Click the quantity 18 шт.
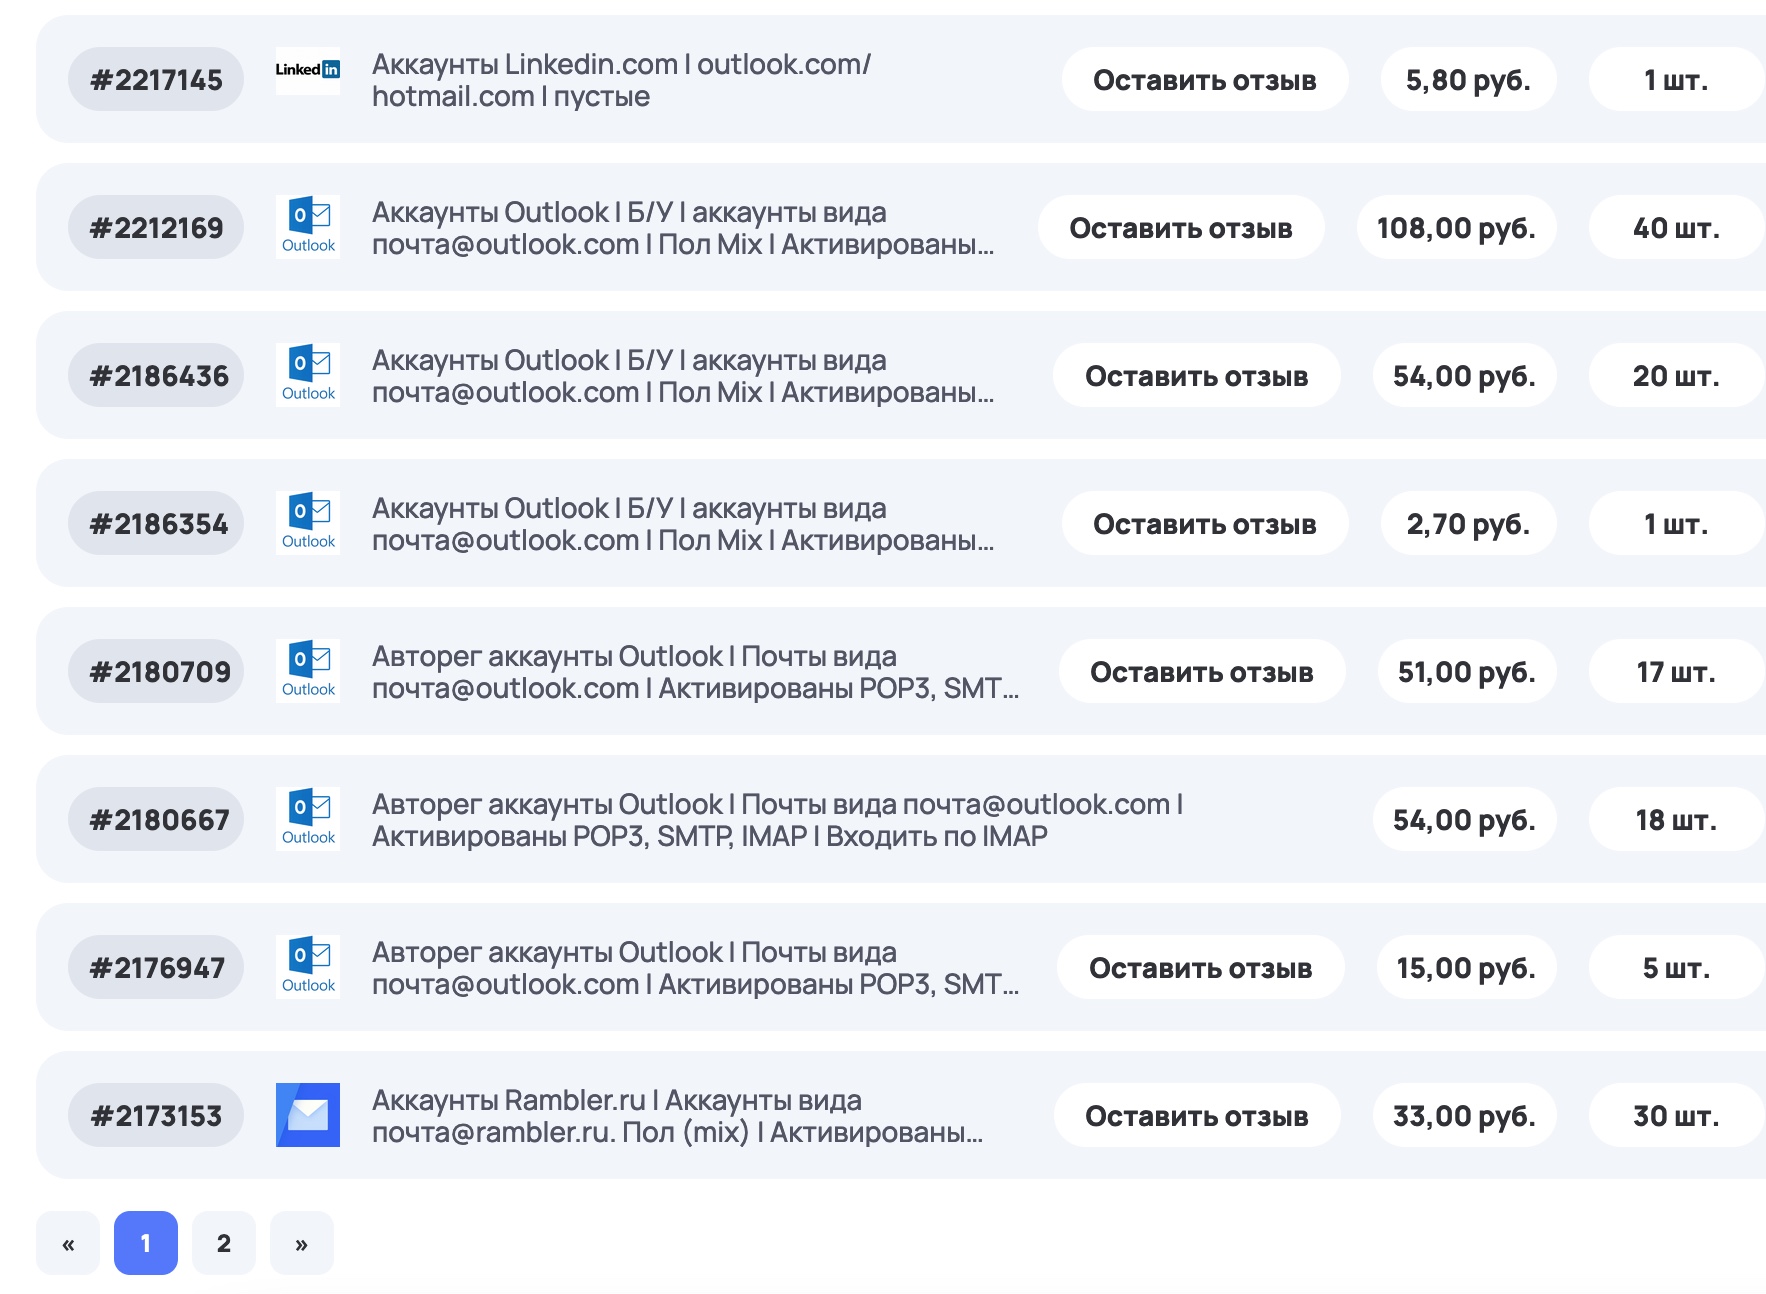The width and height of the screenshot is (1766, 1294). point(1676,819)
